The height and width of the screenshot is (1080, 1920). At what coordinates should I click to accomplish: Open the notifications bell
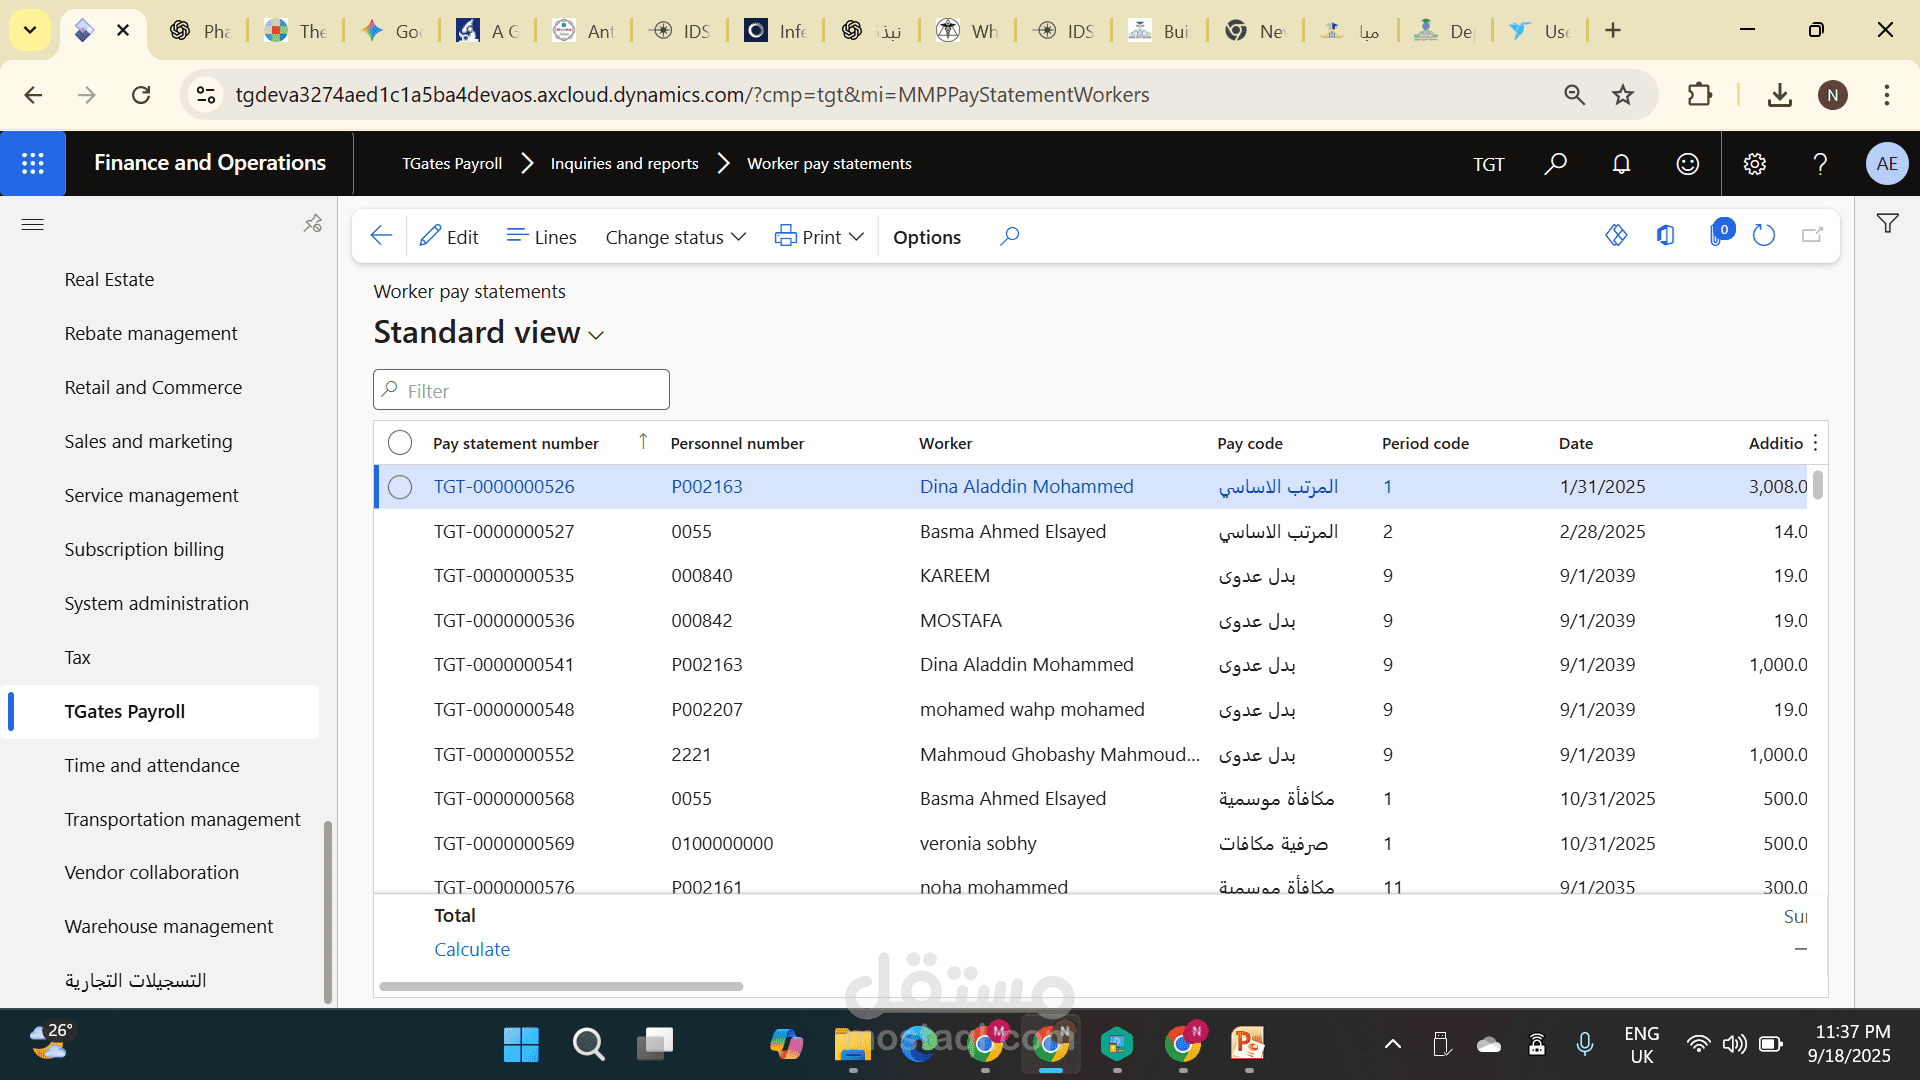(1621, 163)
